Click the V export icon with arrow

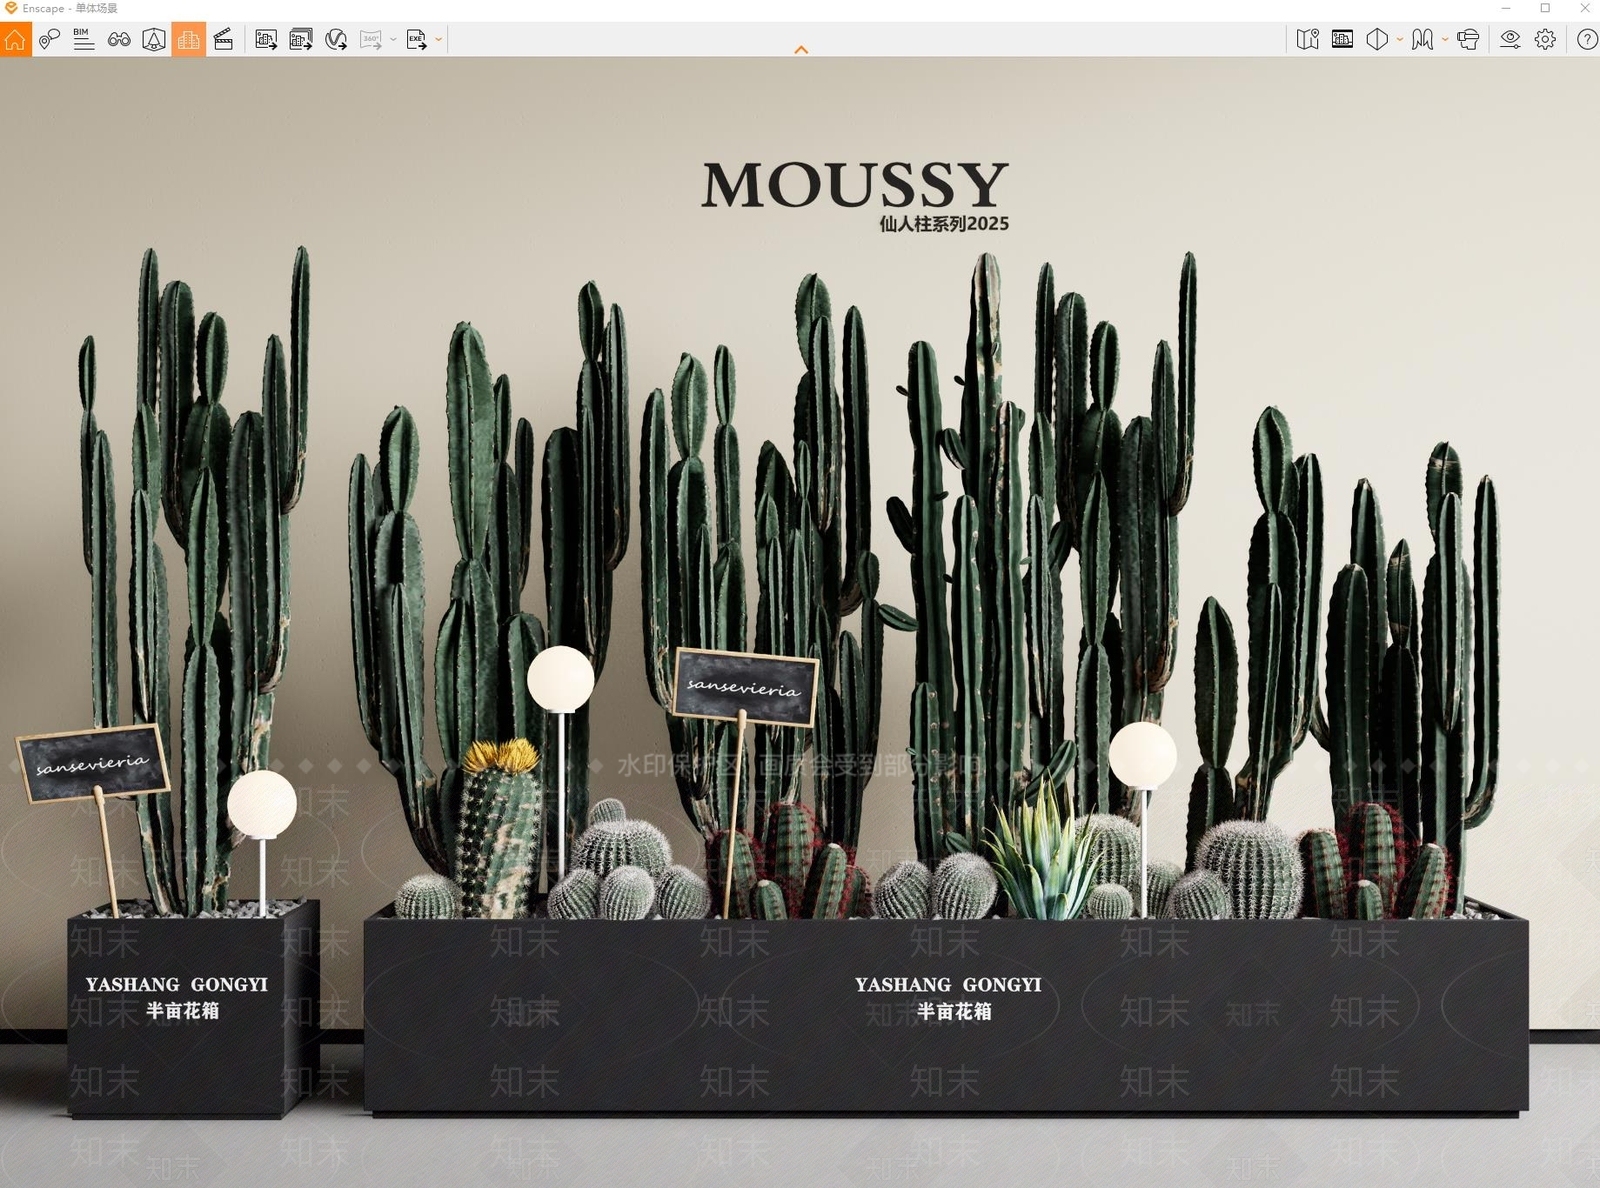coord(336,40)
